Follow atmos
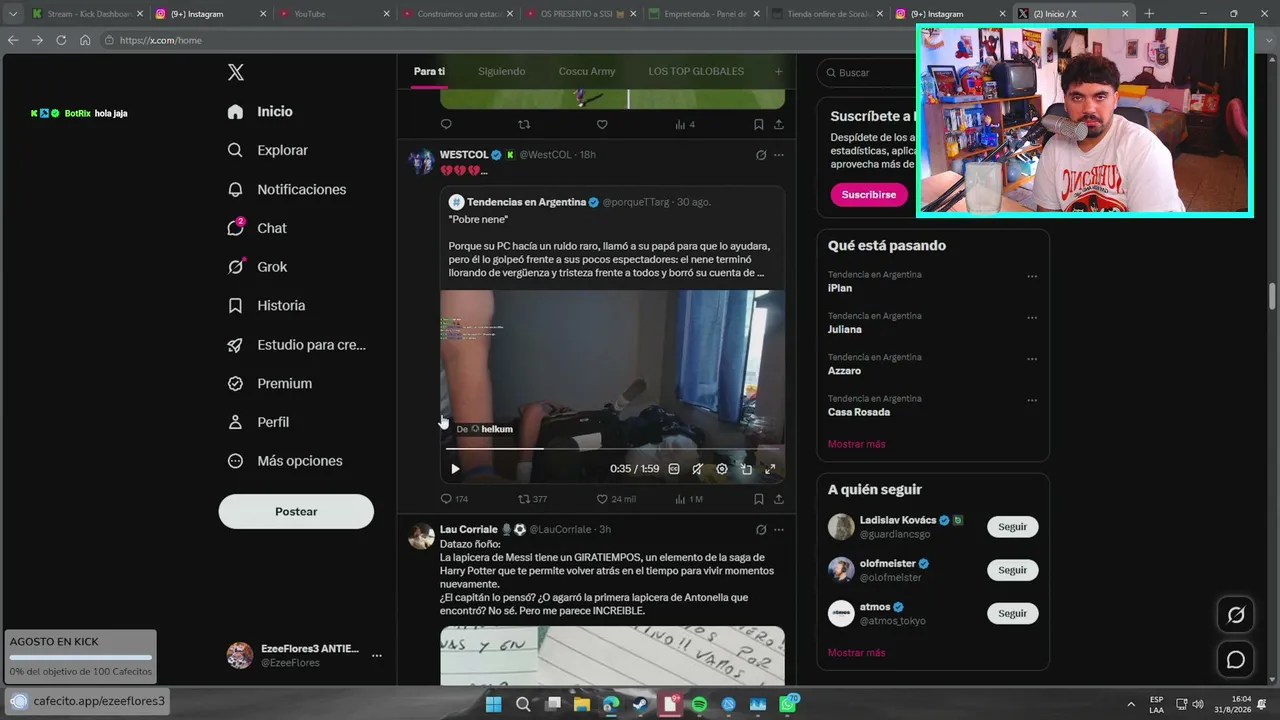The image size is (1280, 720). click(x=1012, y=613)
